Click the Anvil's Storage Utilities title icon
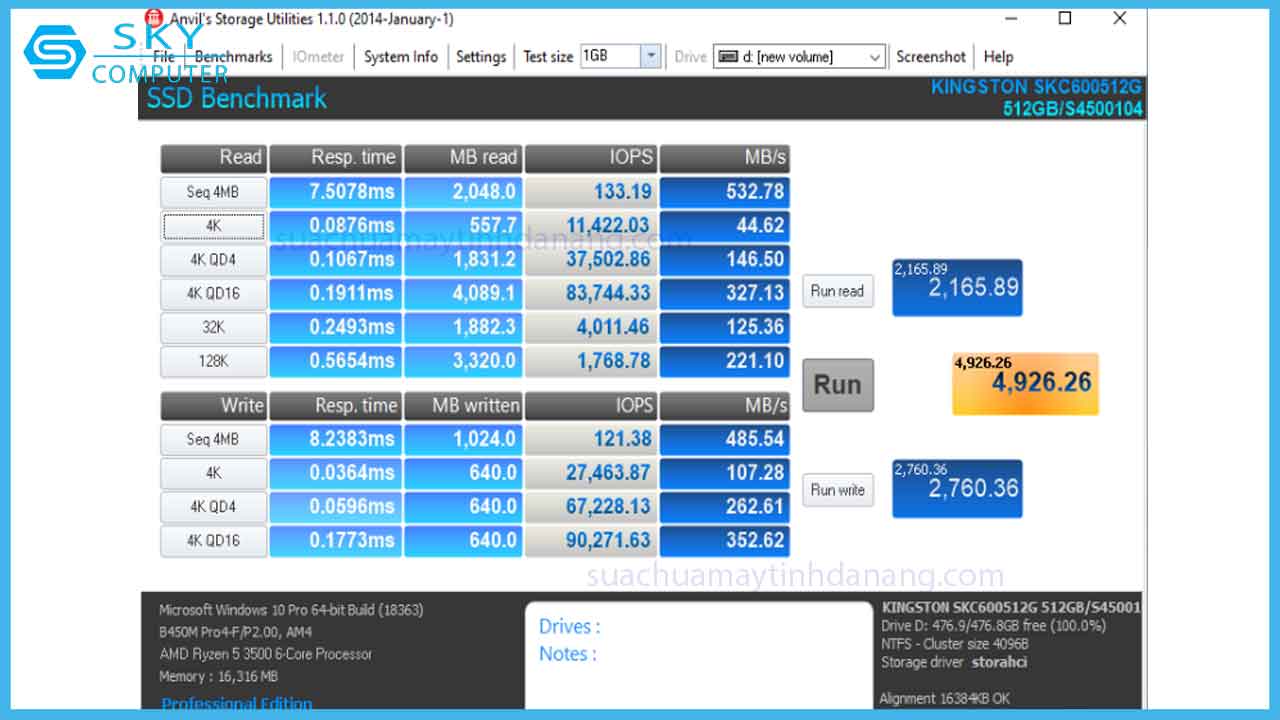 tap(153, 18)
